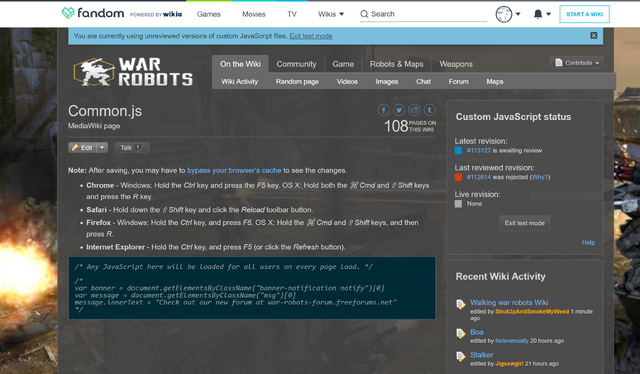Select the Game tab
Viewport: 640px width, 374px height.
pyautogui.click(x=343, y=64)
